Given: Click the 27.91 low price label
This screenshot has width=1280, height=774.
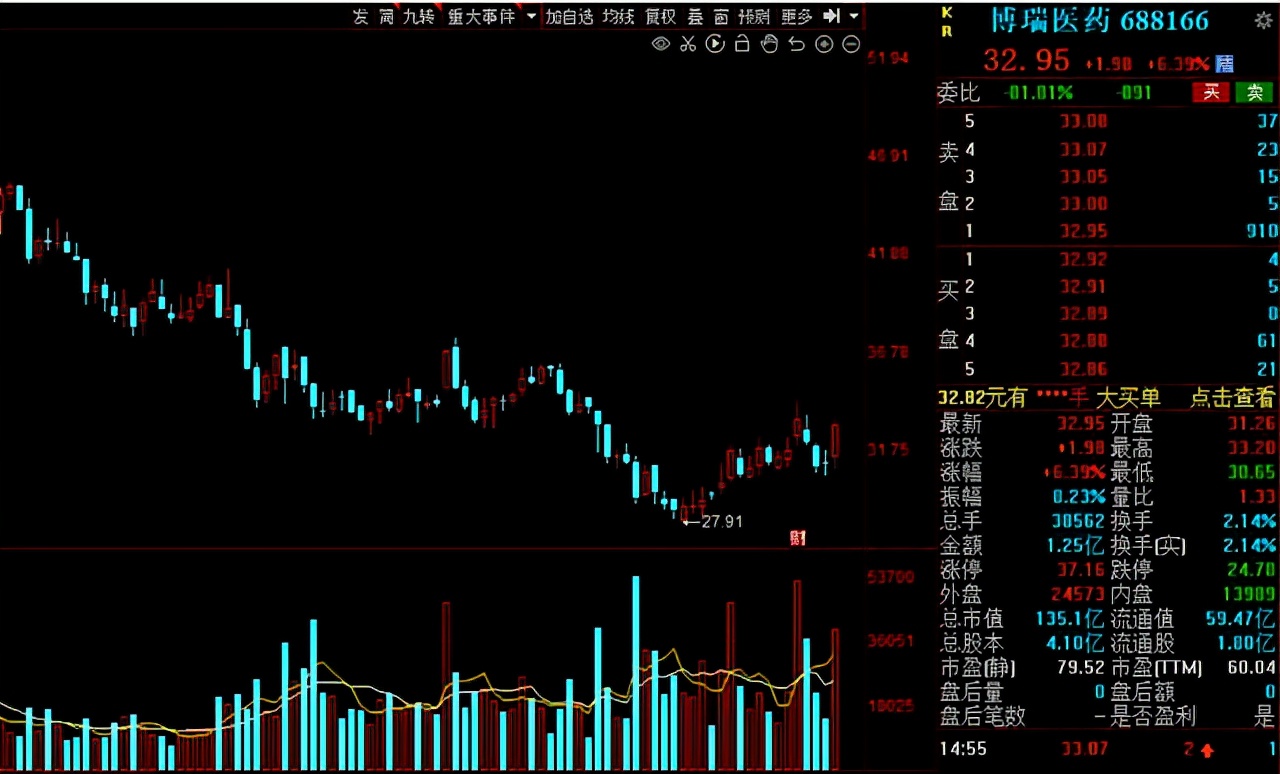Looking at the screenshot, I should tap(722, 521).
